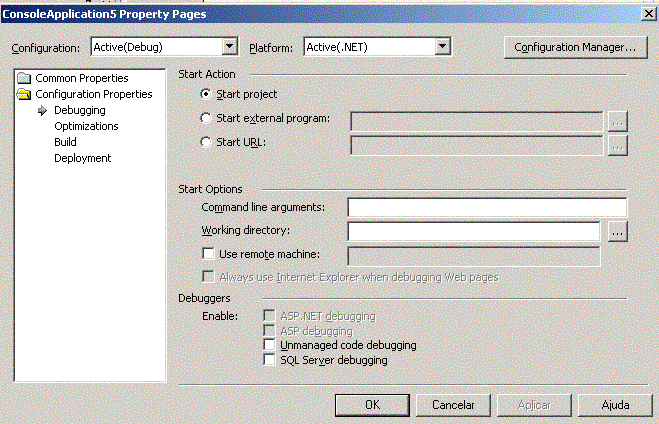The width and height of the screenshot is (659, 424).
Task: Open the Configuration dropdown arrow
Action: click(229, 47)
